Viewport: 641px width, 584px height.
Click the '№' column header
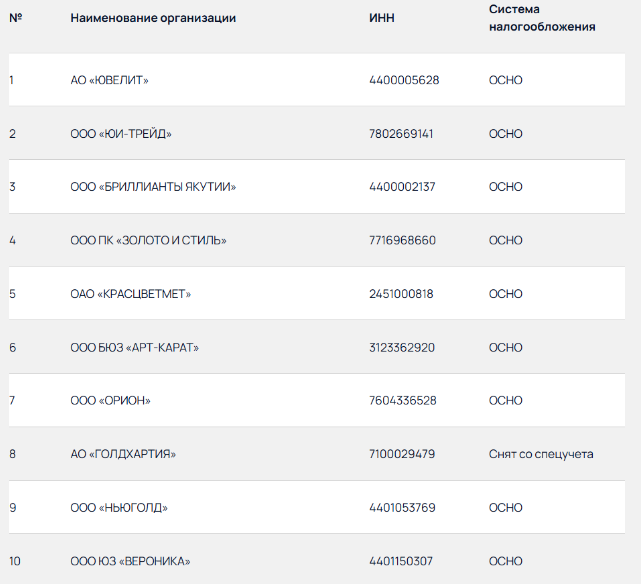click(x=16, y=18)
